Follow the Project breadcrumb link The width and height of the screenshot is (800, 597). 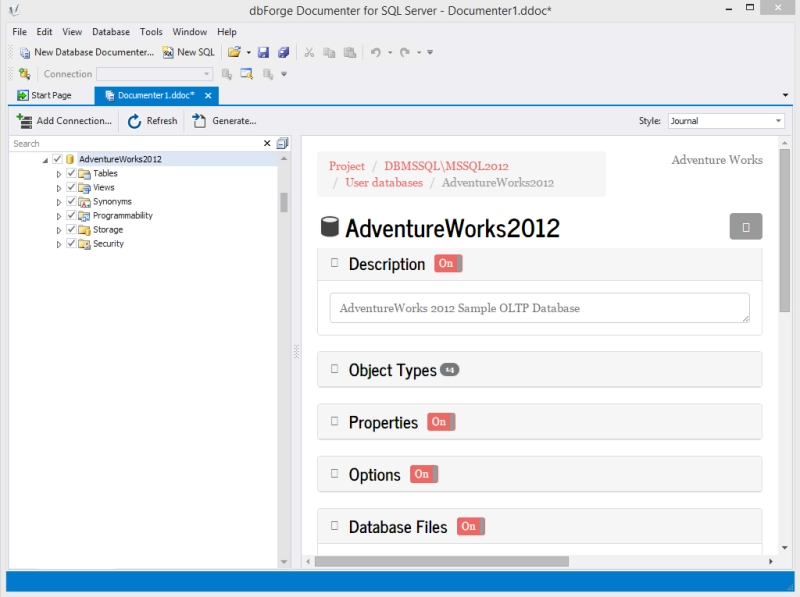coord(347,166)
